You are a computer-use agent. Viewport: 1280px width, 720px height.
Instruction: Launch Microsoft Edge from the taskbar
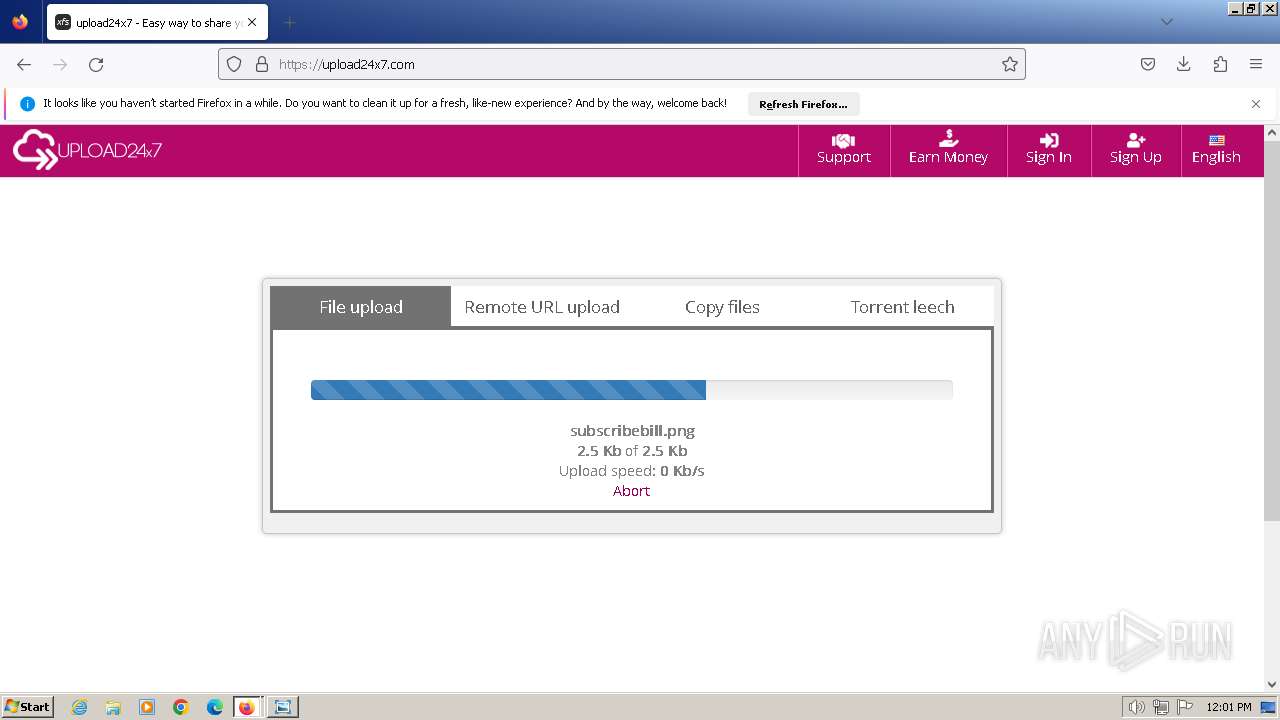coord(215,707)
